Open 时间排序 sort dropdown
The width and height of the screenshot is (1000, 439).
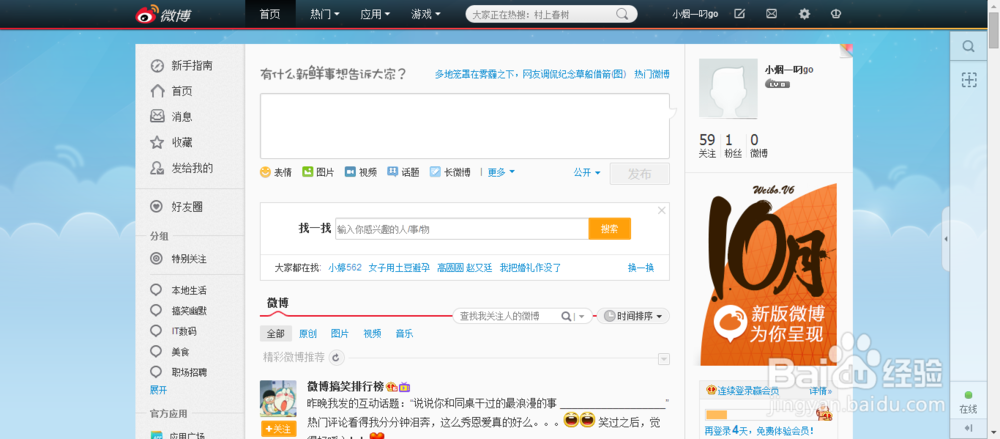click(633, 316)
